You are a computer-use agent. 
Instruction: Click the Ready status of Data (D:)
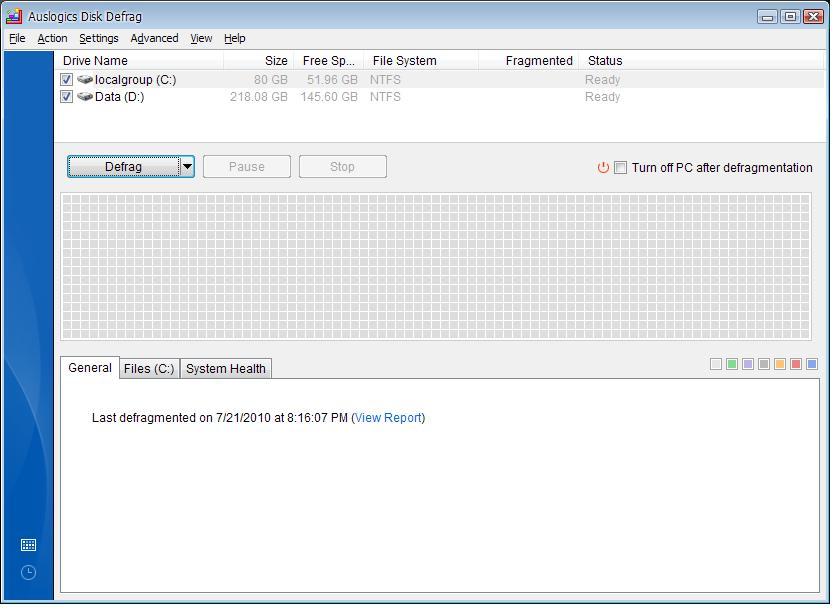coord(603,97)
